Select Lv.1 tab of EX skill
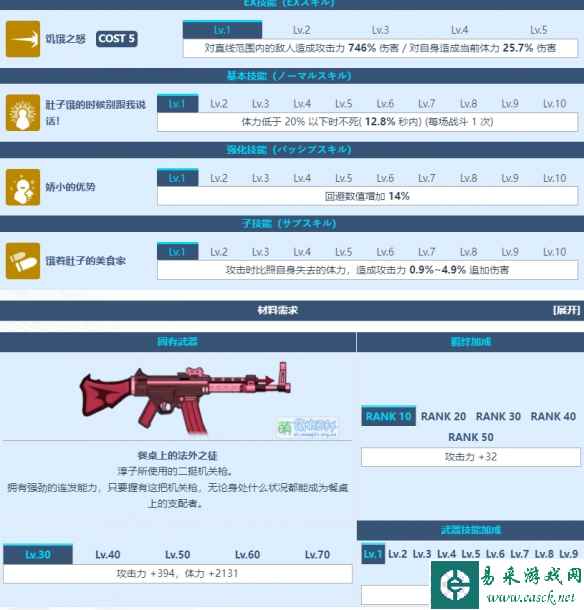This screenshot has height=610, width=584. click(222, 30)
